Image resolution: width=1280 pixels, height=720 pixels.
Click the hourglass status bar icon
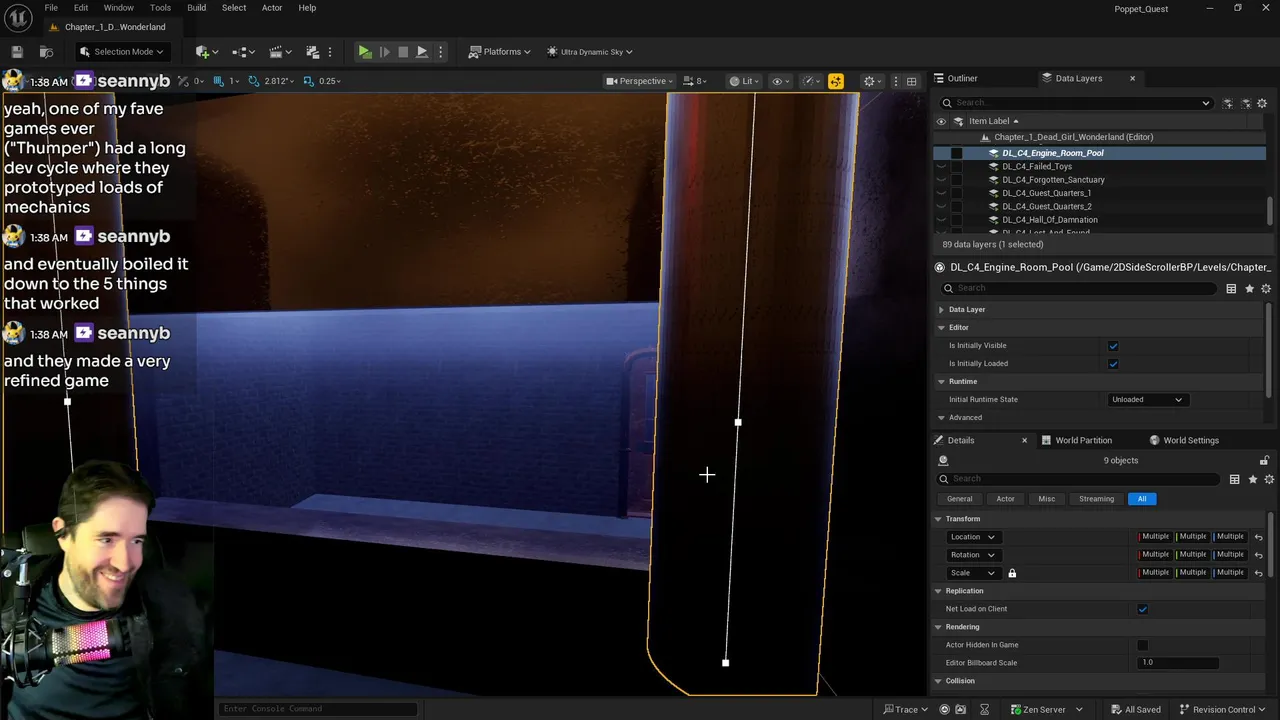pos(984,710)
